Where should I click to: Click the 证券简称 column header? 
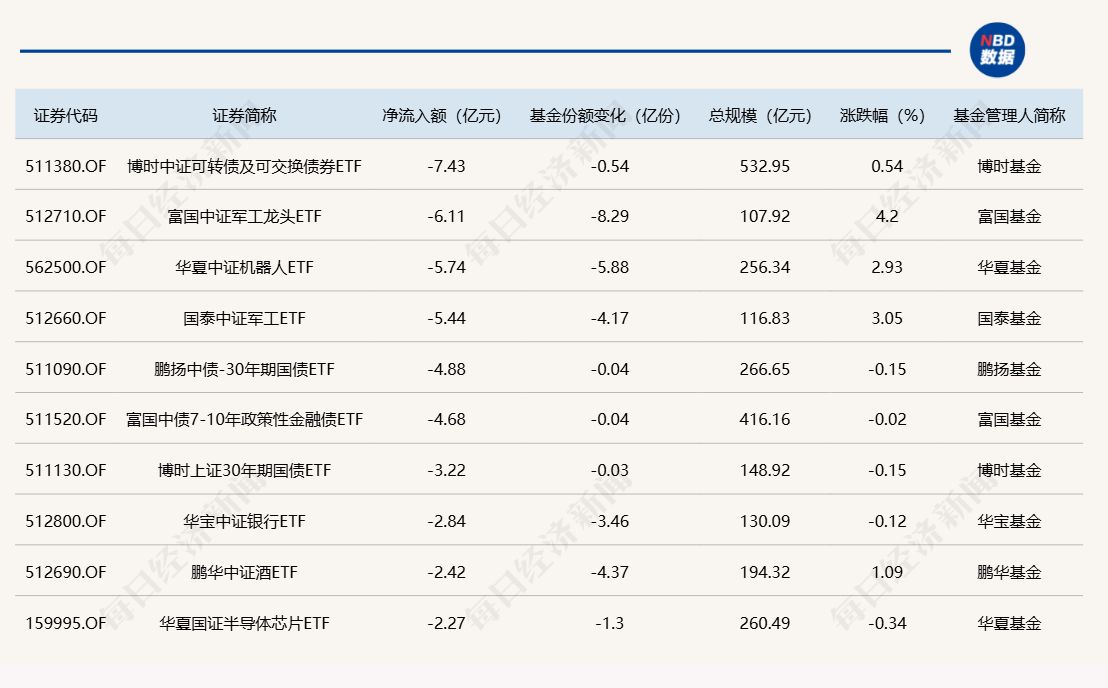244,115
